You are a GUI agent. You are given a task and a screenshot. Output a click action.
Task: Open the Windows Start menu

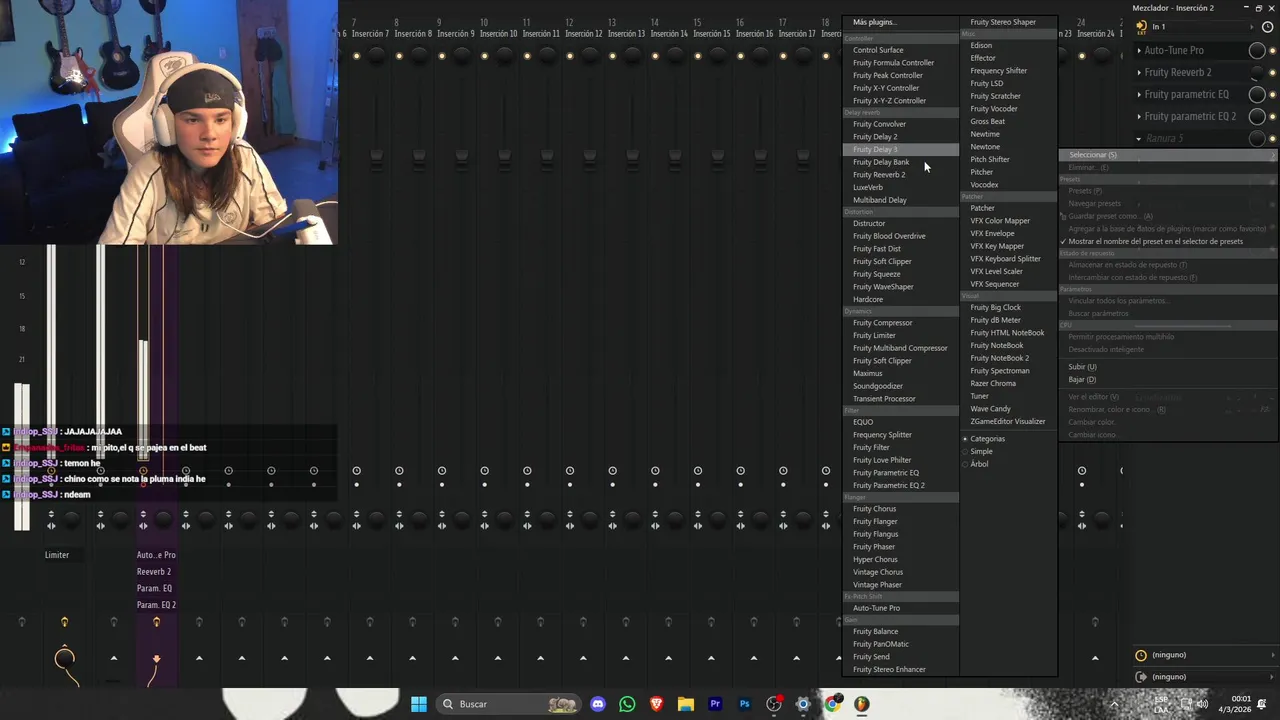tap(419, 704)
